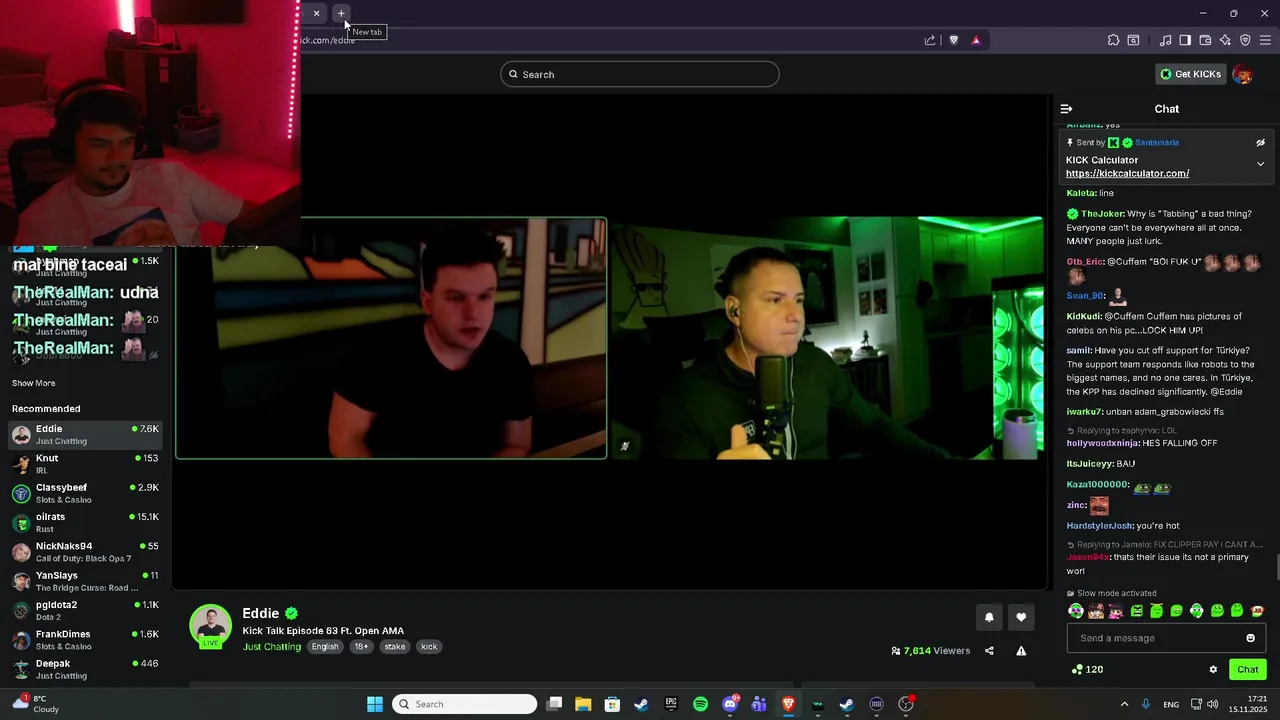The height and width of the screenshot is (720, 1280).
Task: Toggle notifications bell for Eddie
Action: pyautogui.click(x=989, y=618)
